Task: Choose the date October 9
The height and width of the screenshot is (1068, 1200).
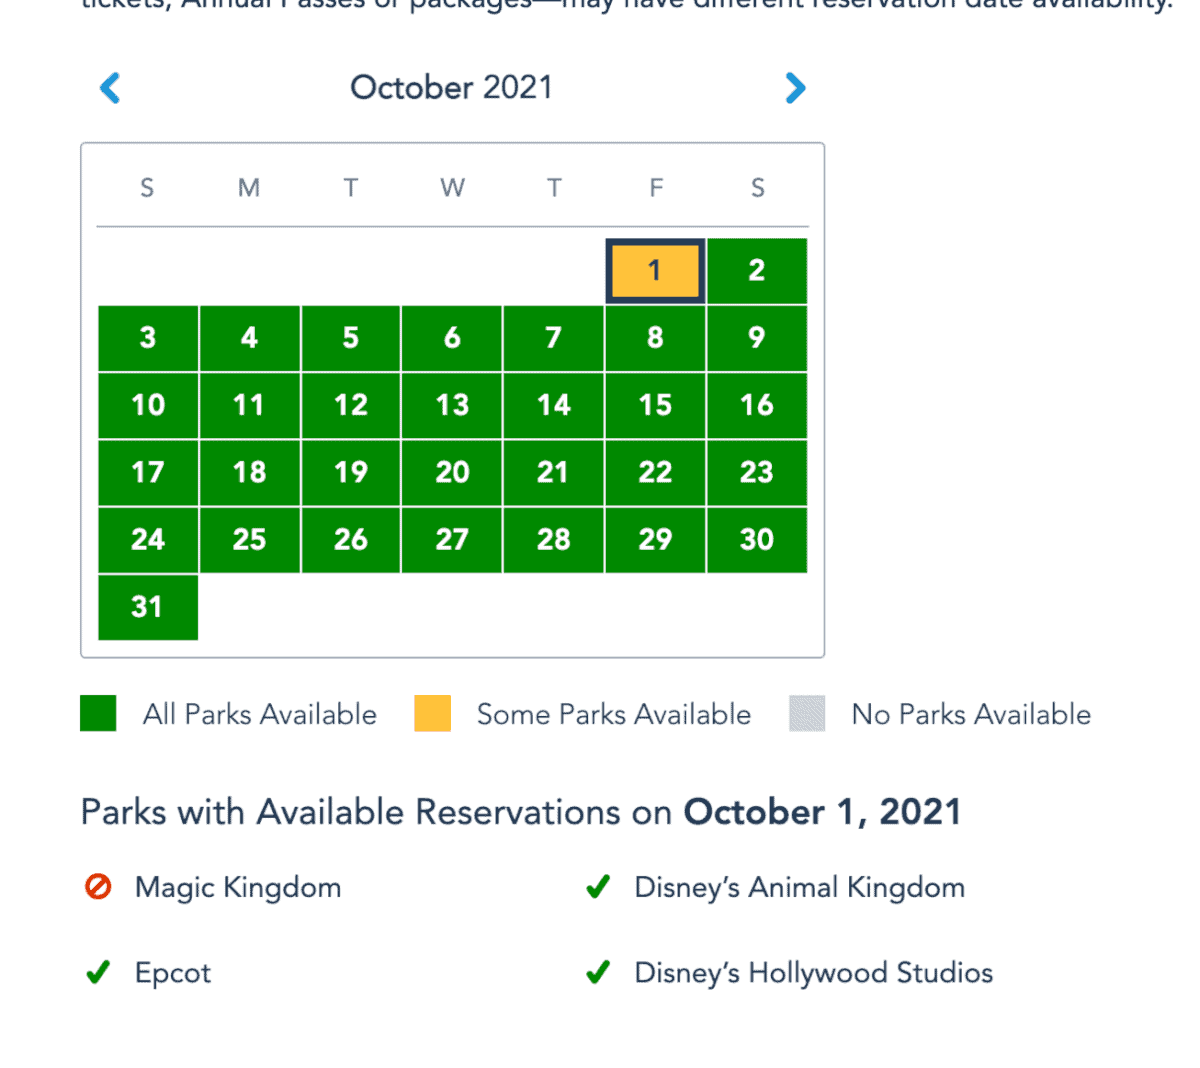Action: tap(757, 338)
